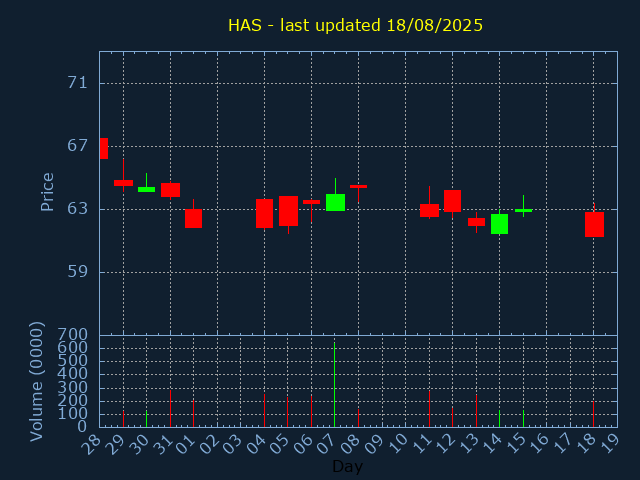Select the red candlestick for day 29
Screen dimensions: 640x480
tap(123, 183)
